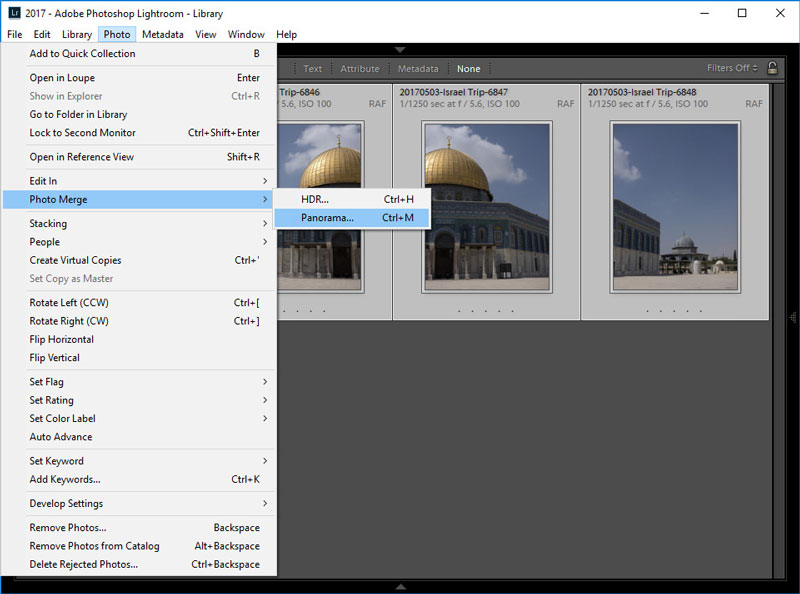800x594 pixels.
Task: Toggle Auto Advance in Photo menu
Action: 61,436
